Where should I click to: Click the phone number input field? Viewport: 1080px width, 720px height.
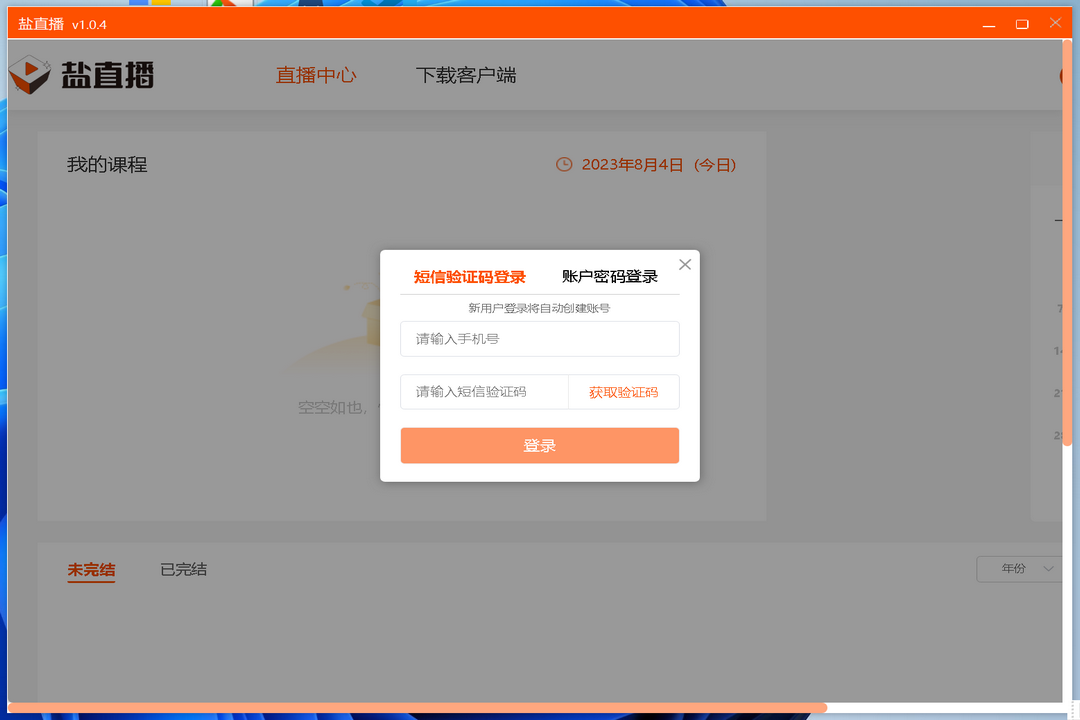[540, 338]
